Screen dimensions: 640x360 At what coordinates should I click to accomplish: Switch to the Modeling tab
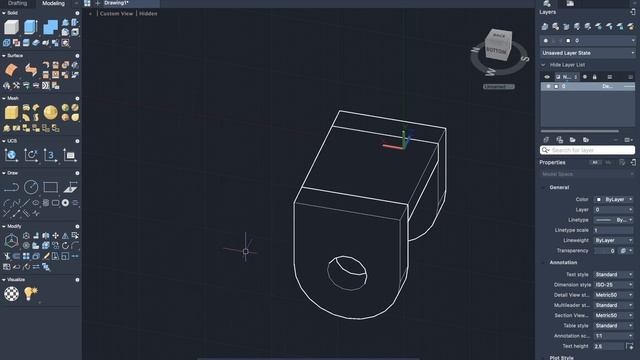coord(53,3)
